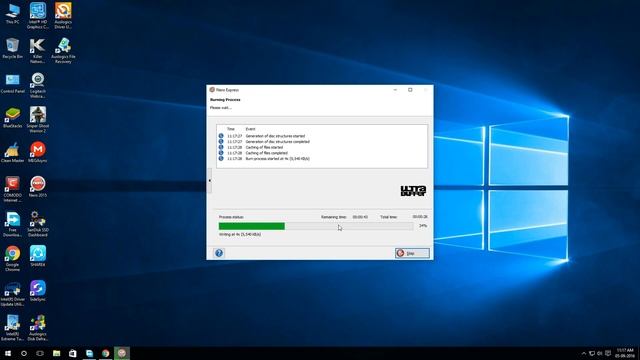Viewport: 640px width, 360px height.
Task: Click the Nero Express taskbar button
Action: (122, 353)
